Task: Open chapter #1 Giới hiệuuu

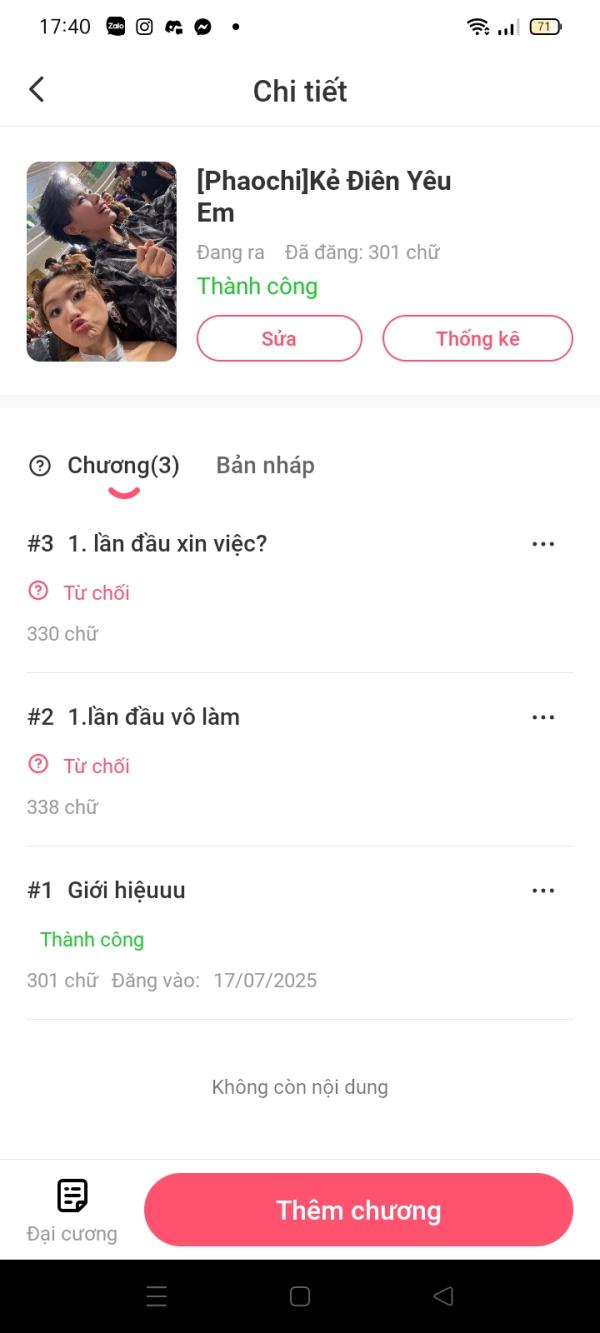Action: tap(127, 890)
